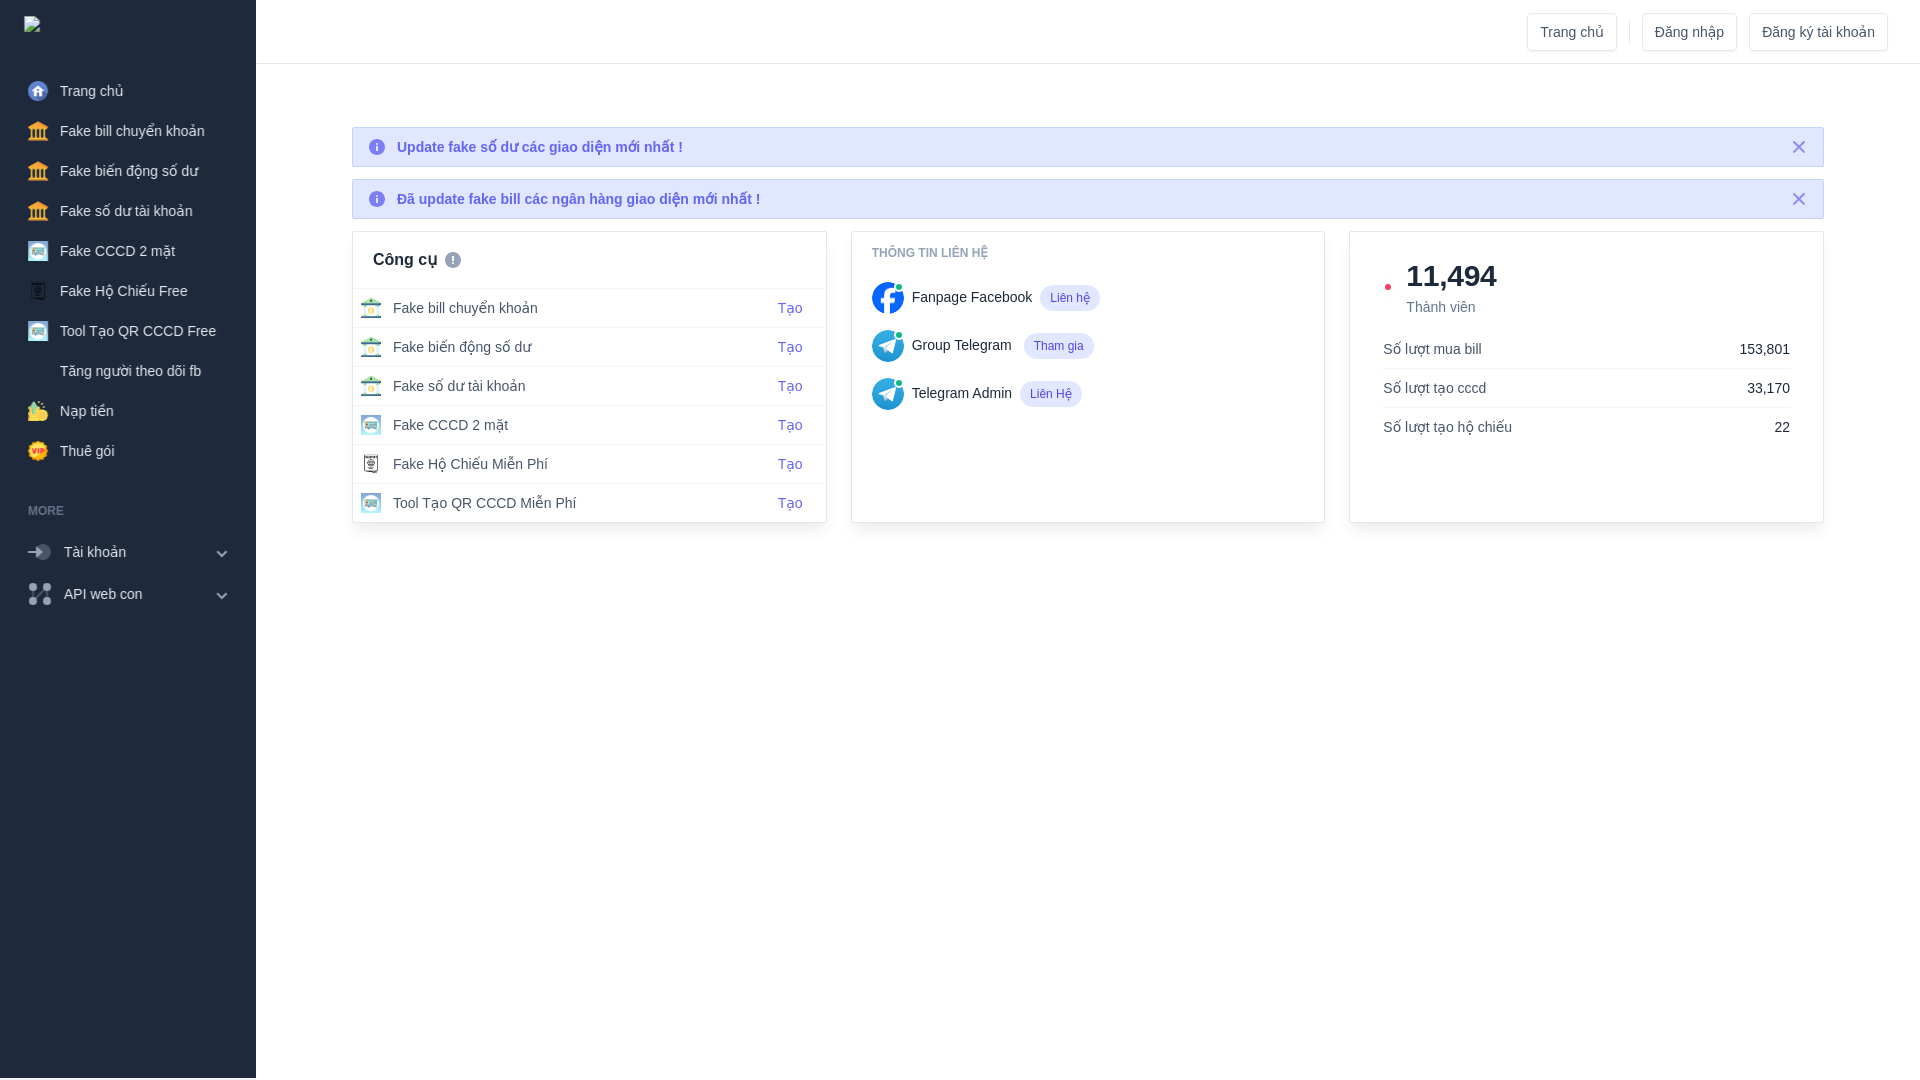The height and width of the screenshot is (1080, 1920).
Task: Click Tạo for Fake số dư tài khoản
Action: (790, 386)
